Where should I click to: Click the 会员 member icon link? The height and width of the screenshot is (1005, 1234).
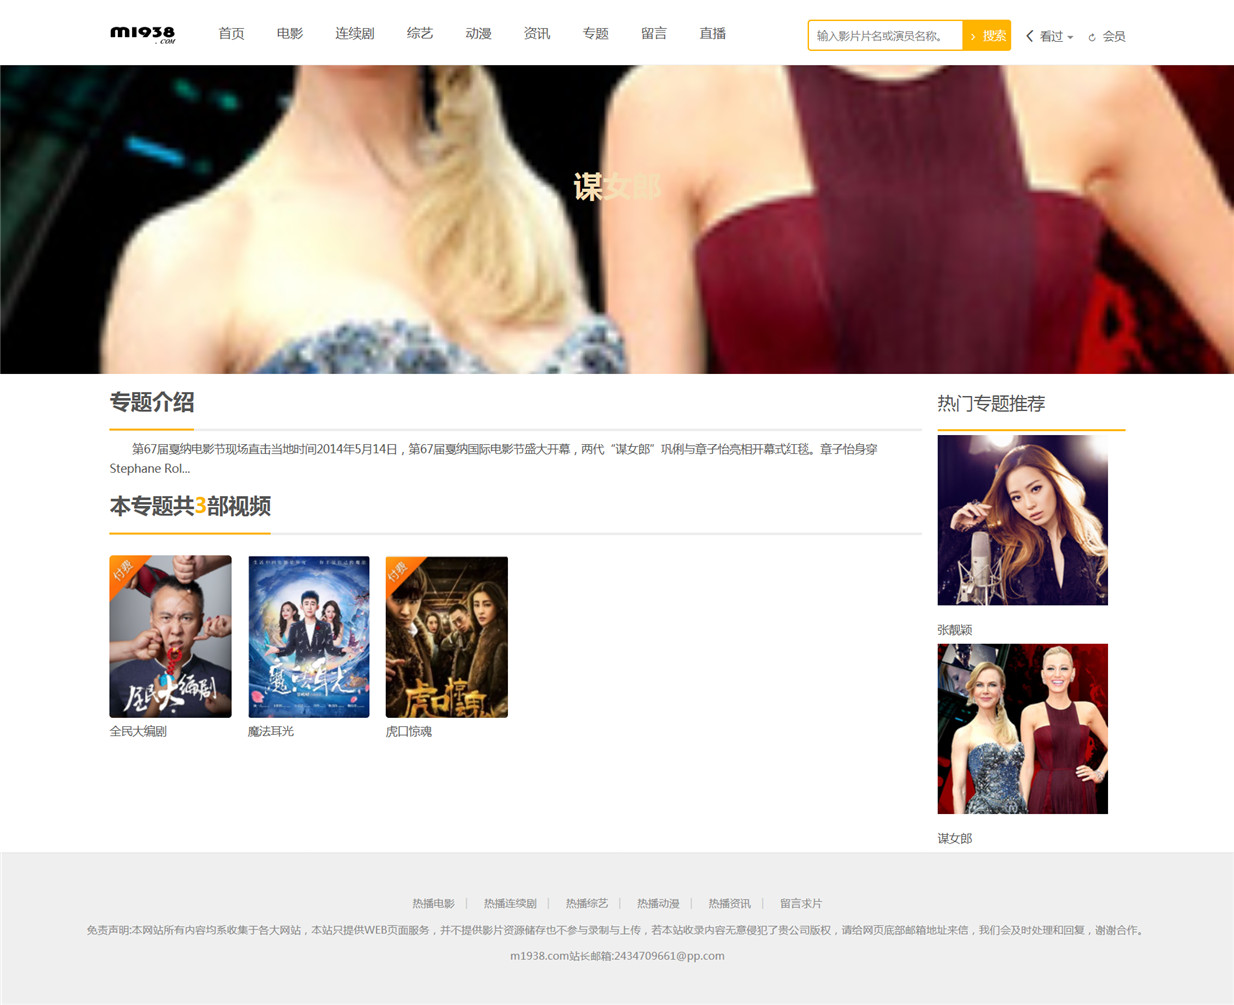click(1107, 36)
